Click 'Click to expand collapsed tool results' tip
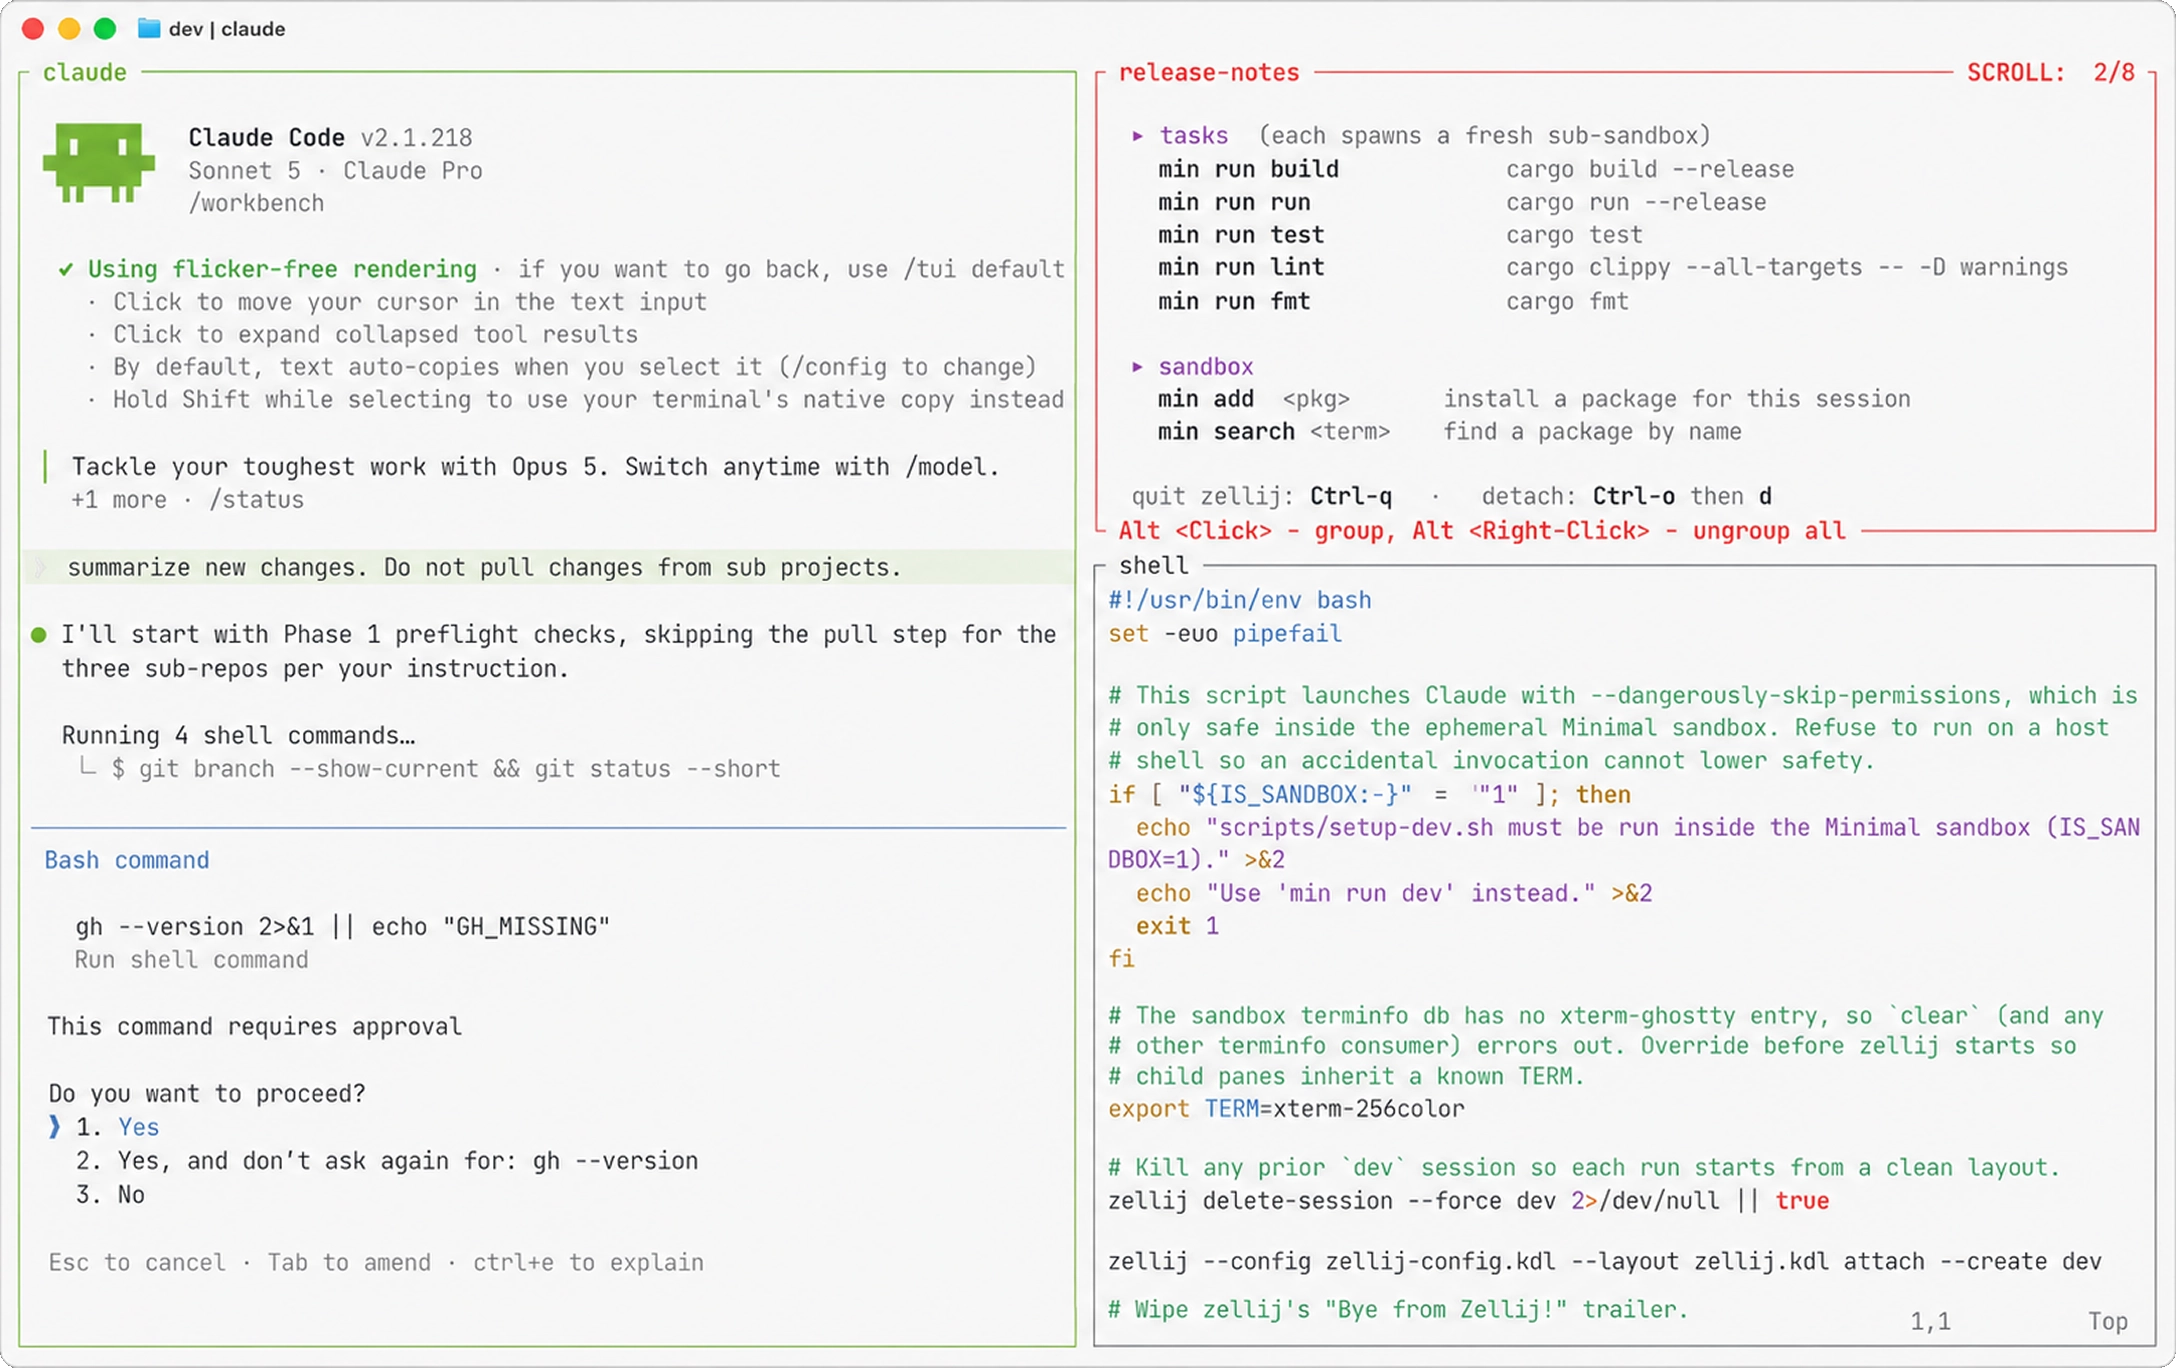The height and width of the screenshot is (1368, 2176). [375, 335]
